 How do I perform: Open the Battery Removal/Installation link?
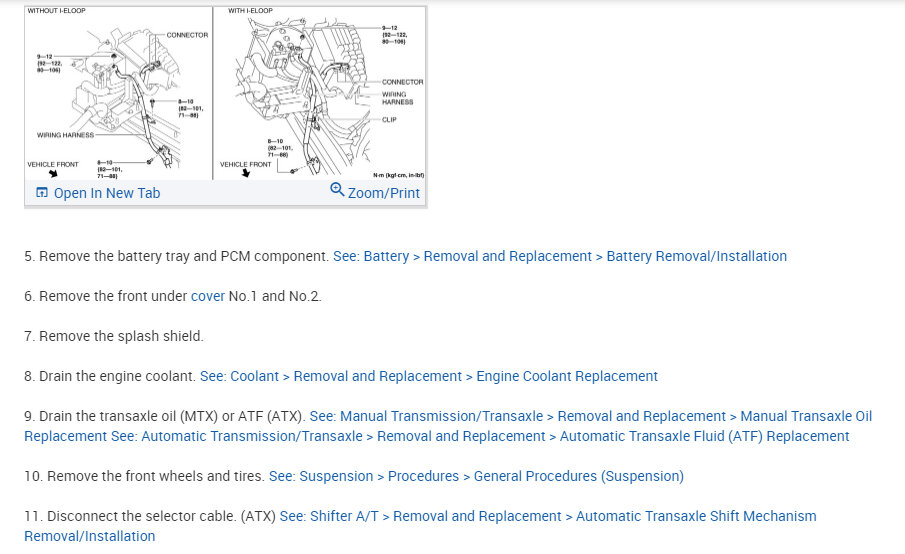click(560, 256)
